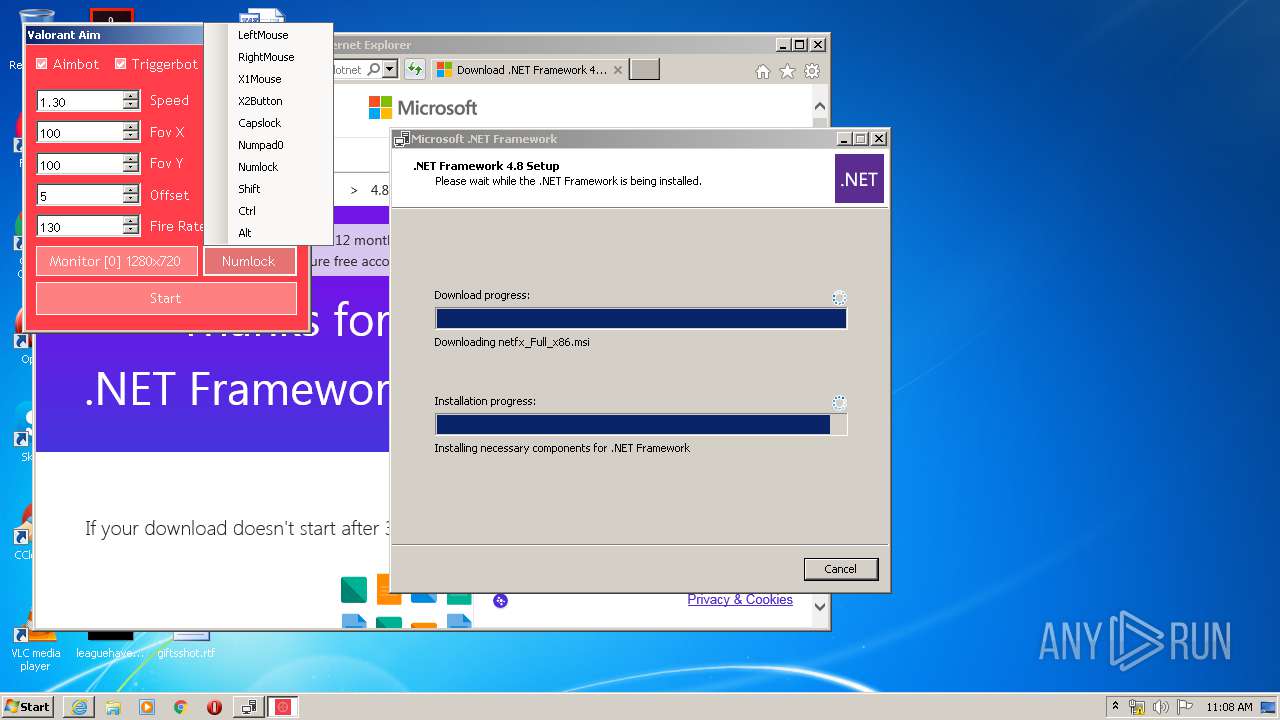
Task: Click the taskbar clock 11:08 AM
Action: 1229,707
